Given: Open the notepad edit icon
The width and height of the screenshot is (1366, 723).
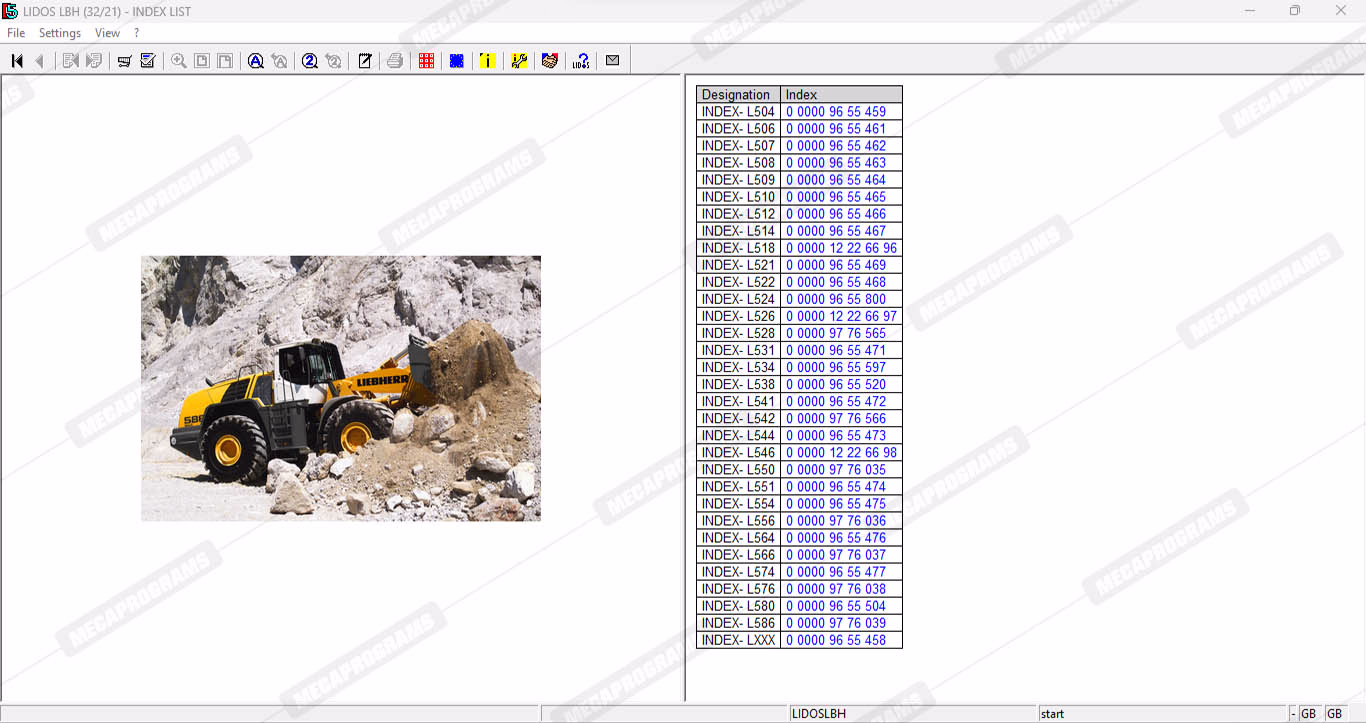Looking at the screenshot, I should click(365, 61).
